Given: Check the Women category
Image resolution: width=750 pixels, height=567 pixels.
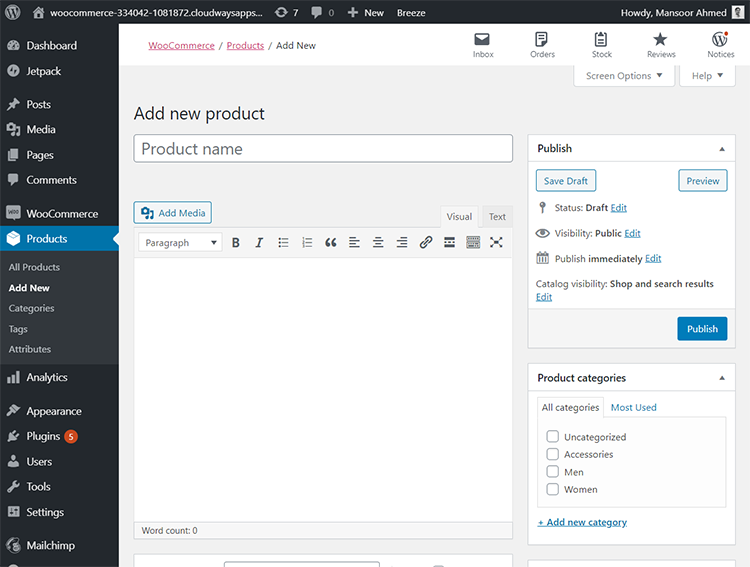Looking at the screenshot, I should coord(552,489).
